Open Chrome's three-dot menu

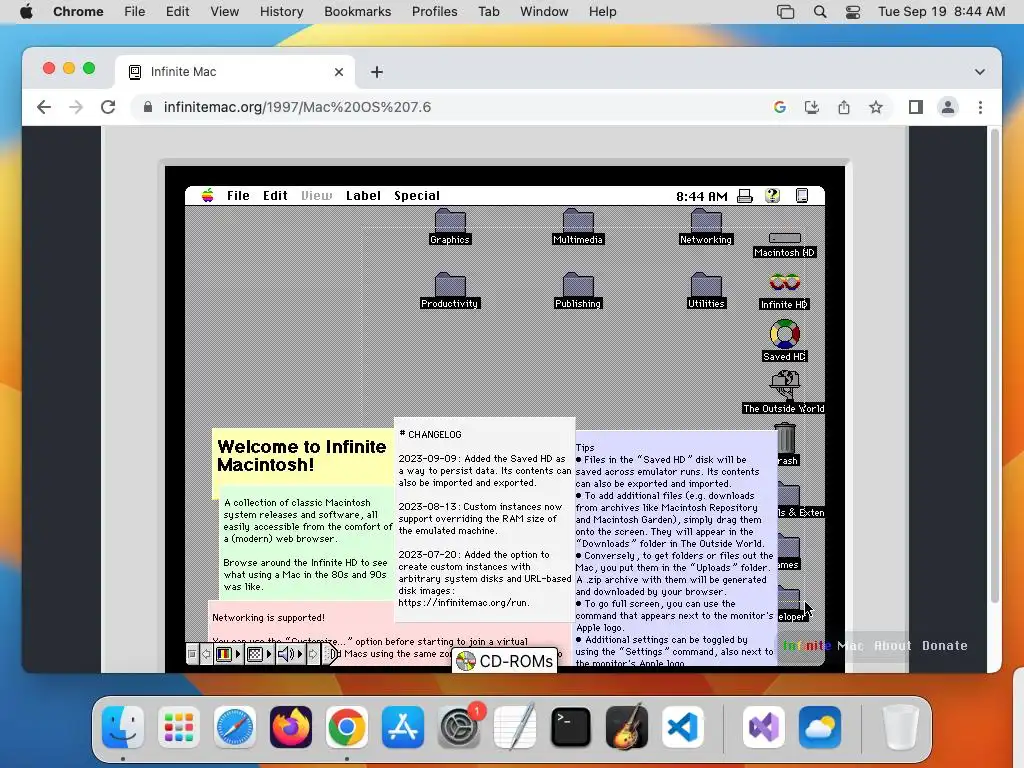[x=980, y=107]
